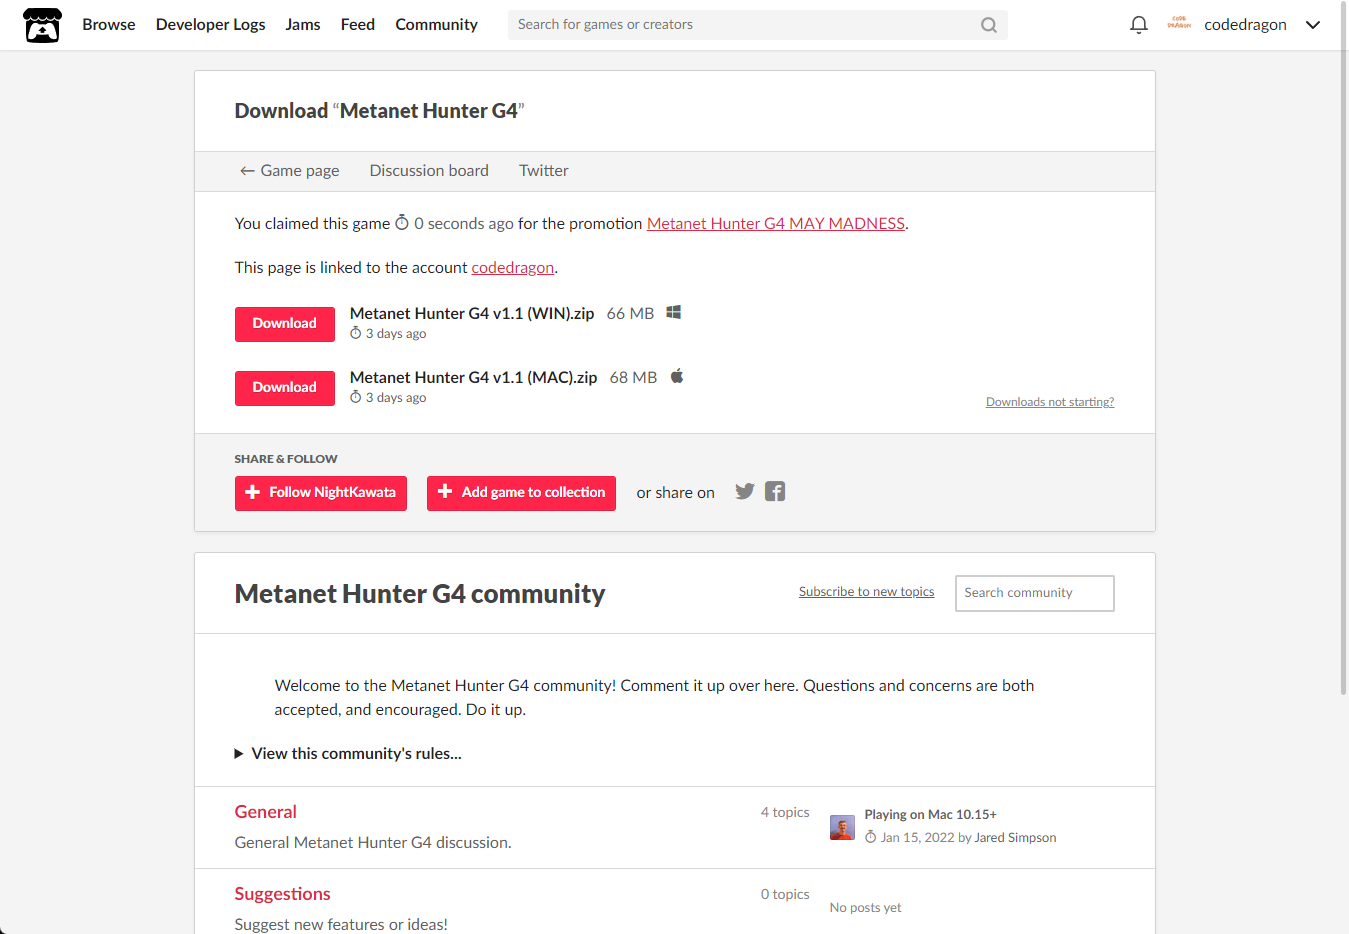Open the Feed page
This screenshot has width=1349, height=934.
[358, 25]
